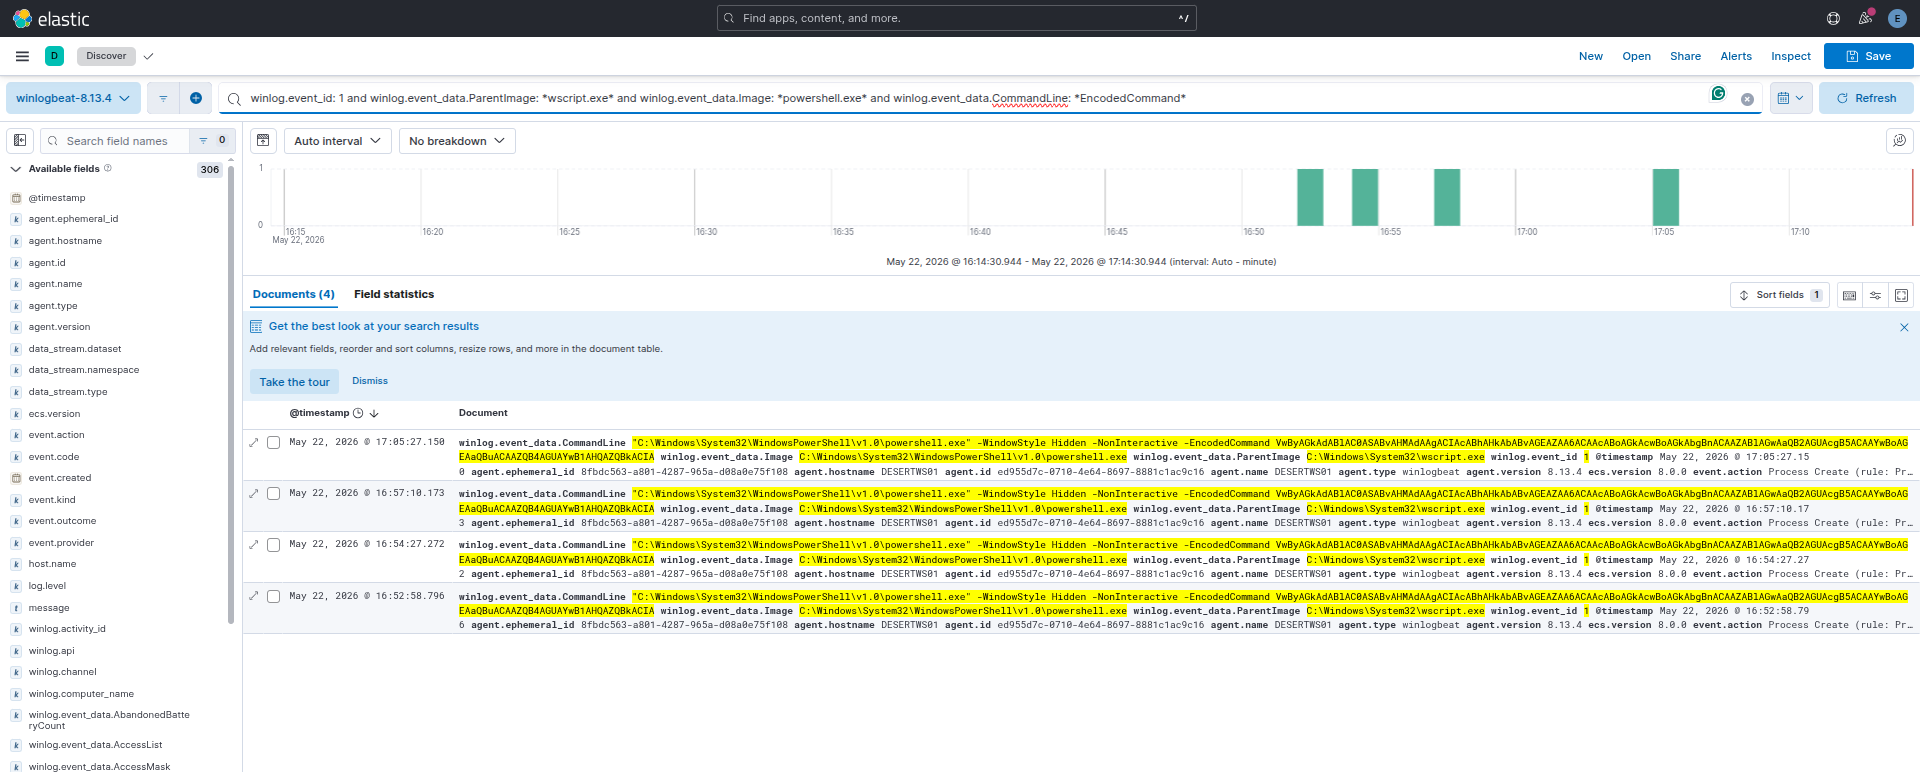1920x772 pixels.
Task: Select the host.name field
Action: click(52, 564)
